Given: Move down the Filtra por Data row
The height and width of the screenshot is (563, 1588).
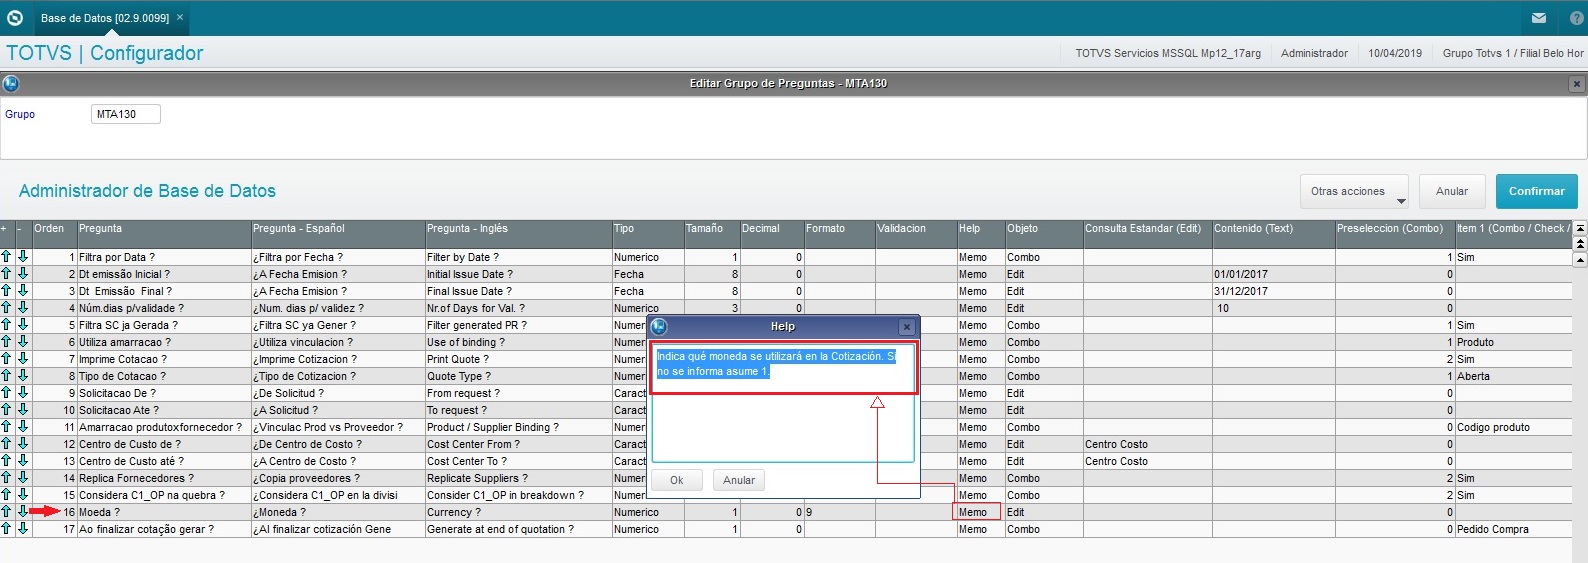Looking at the screenshot, I should tap(23, 257).
